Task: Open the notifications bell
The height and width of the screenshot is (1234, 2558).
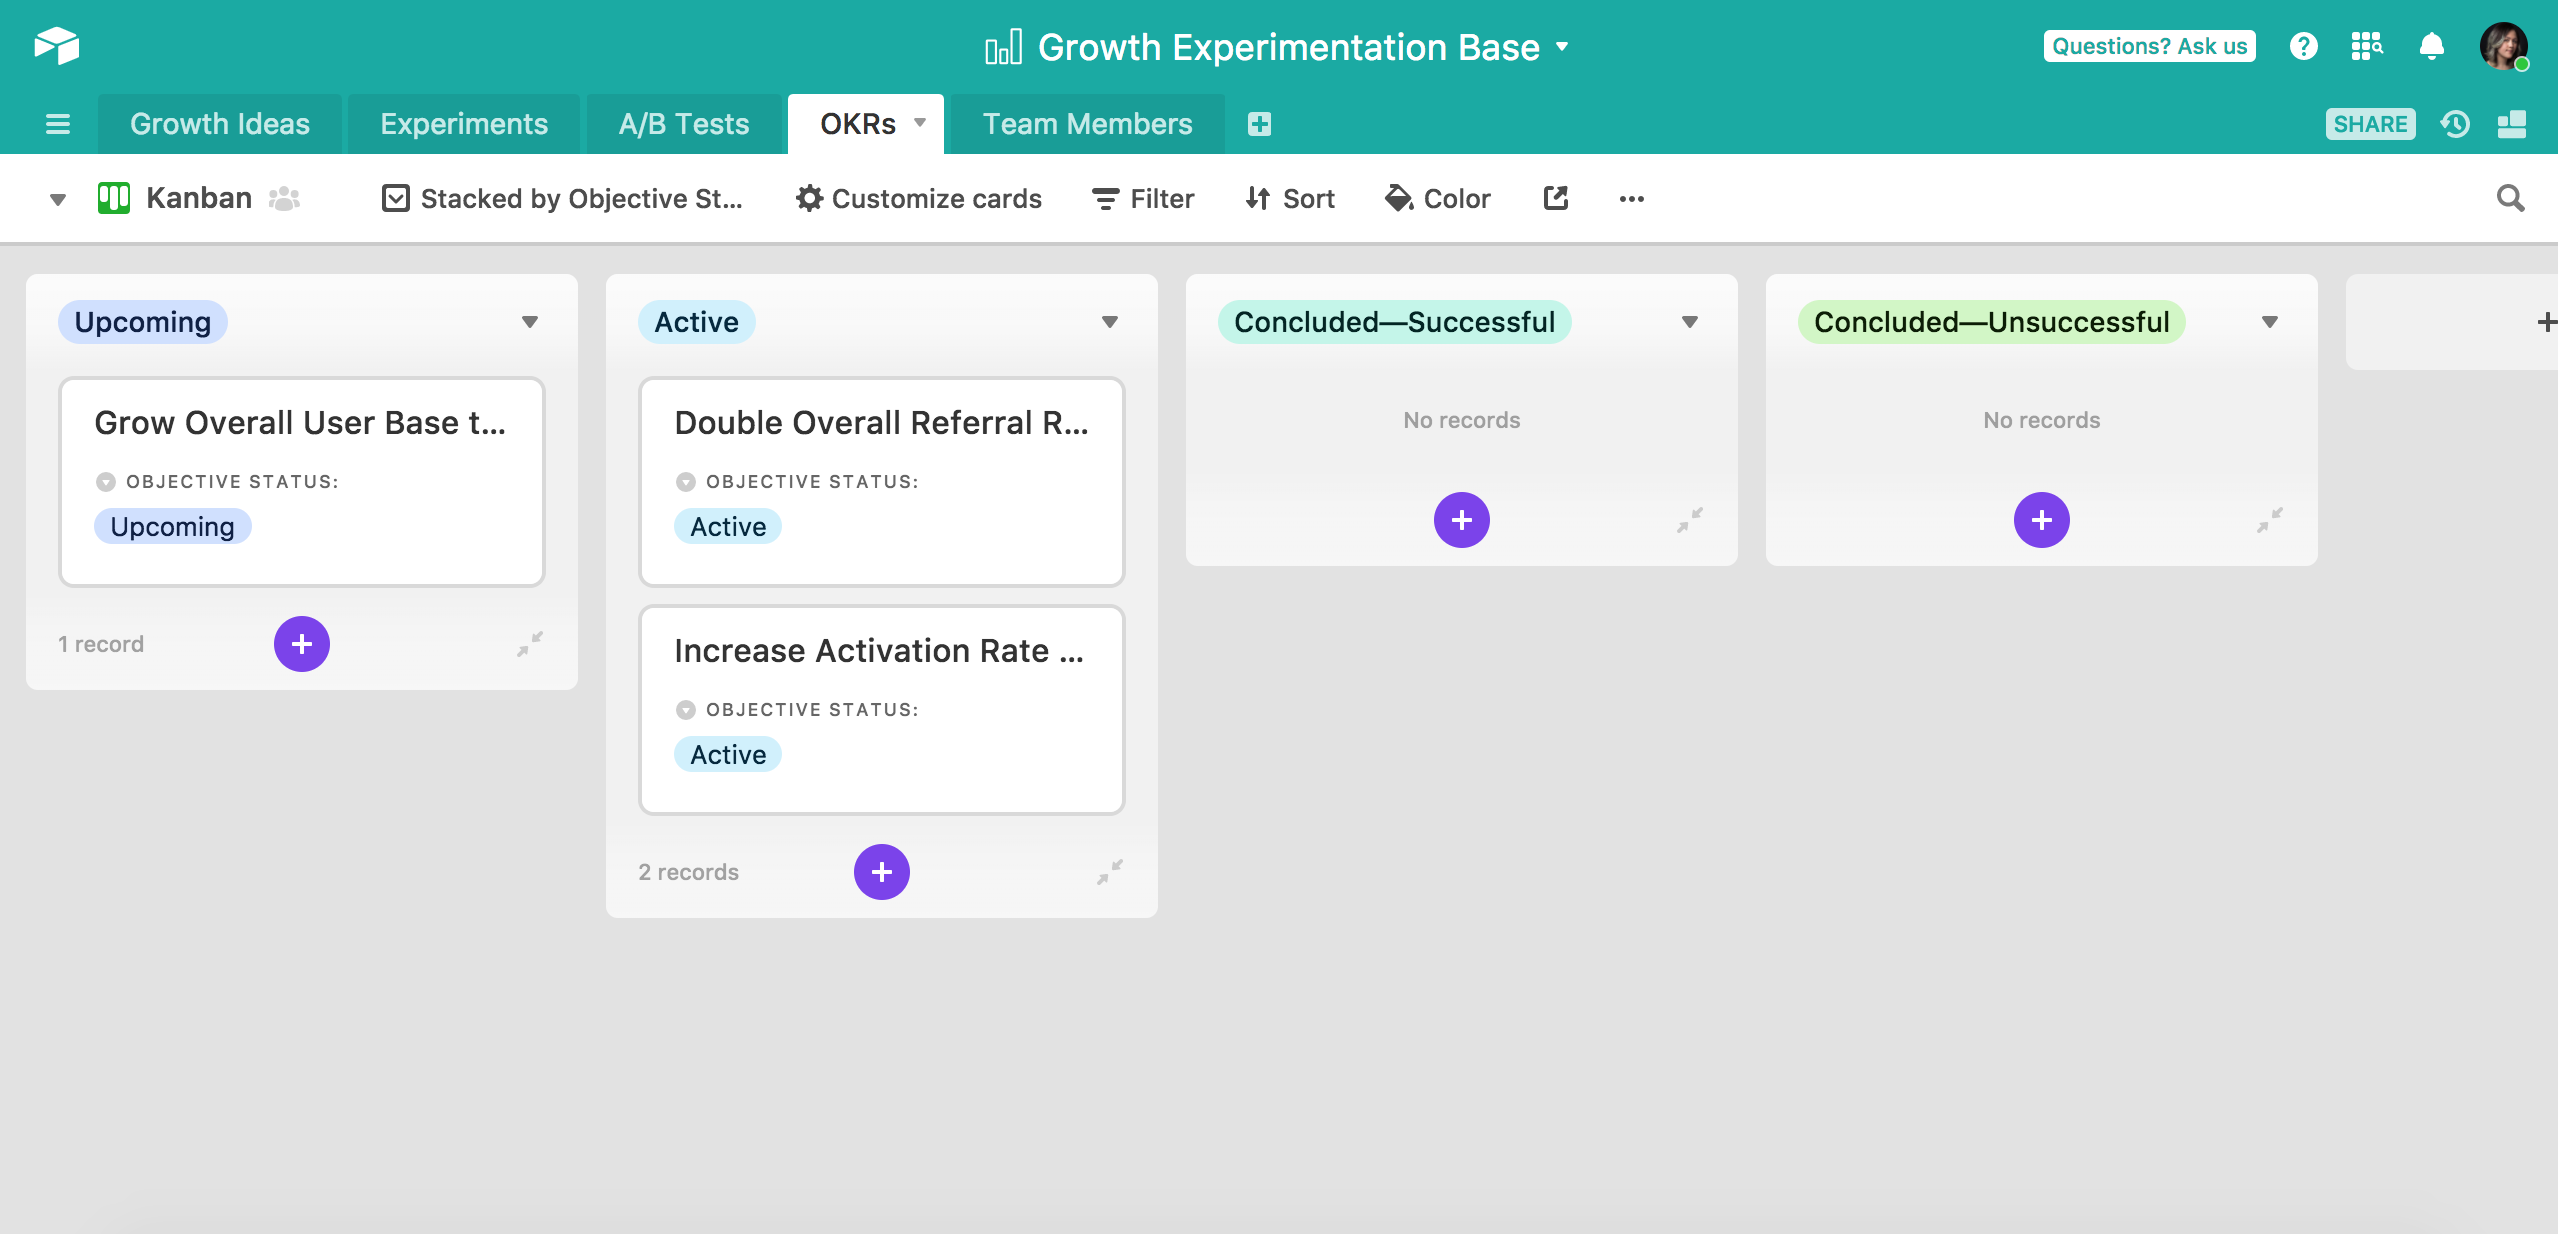Action: coord(2431,46)
